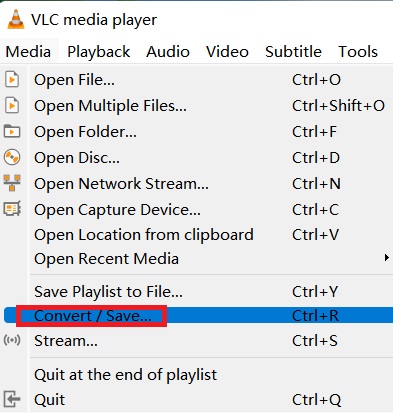Screen dimensions: 393x413
Task: Click the Open Network Stream icon
Action: pos(12,183)
